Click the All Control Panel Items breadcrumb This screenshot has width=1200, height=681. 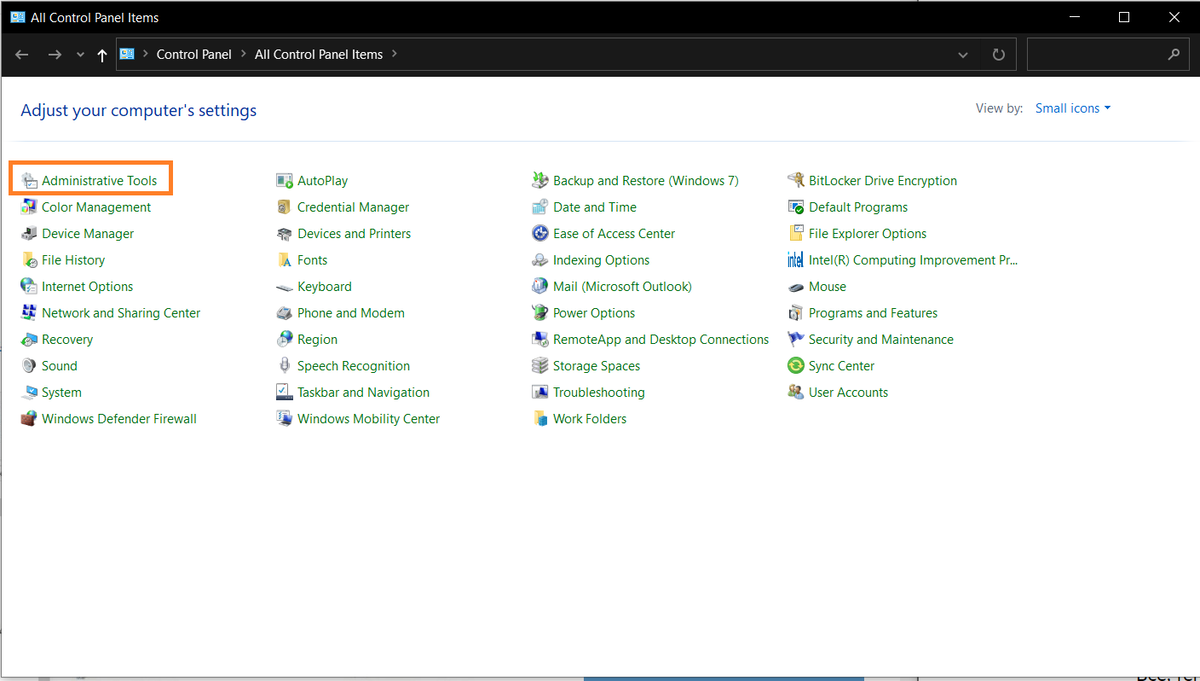[319, 54]
